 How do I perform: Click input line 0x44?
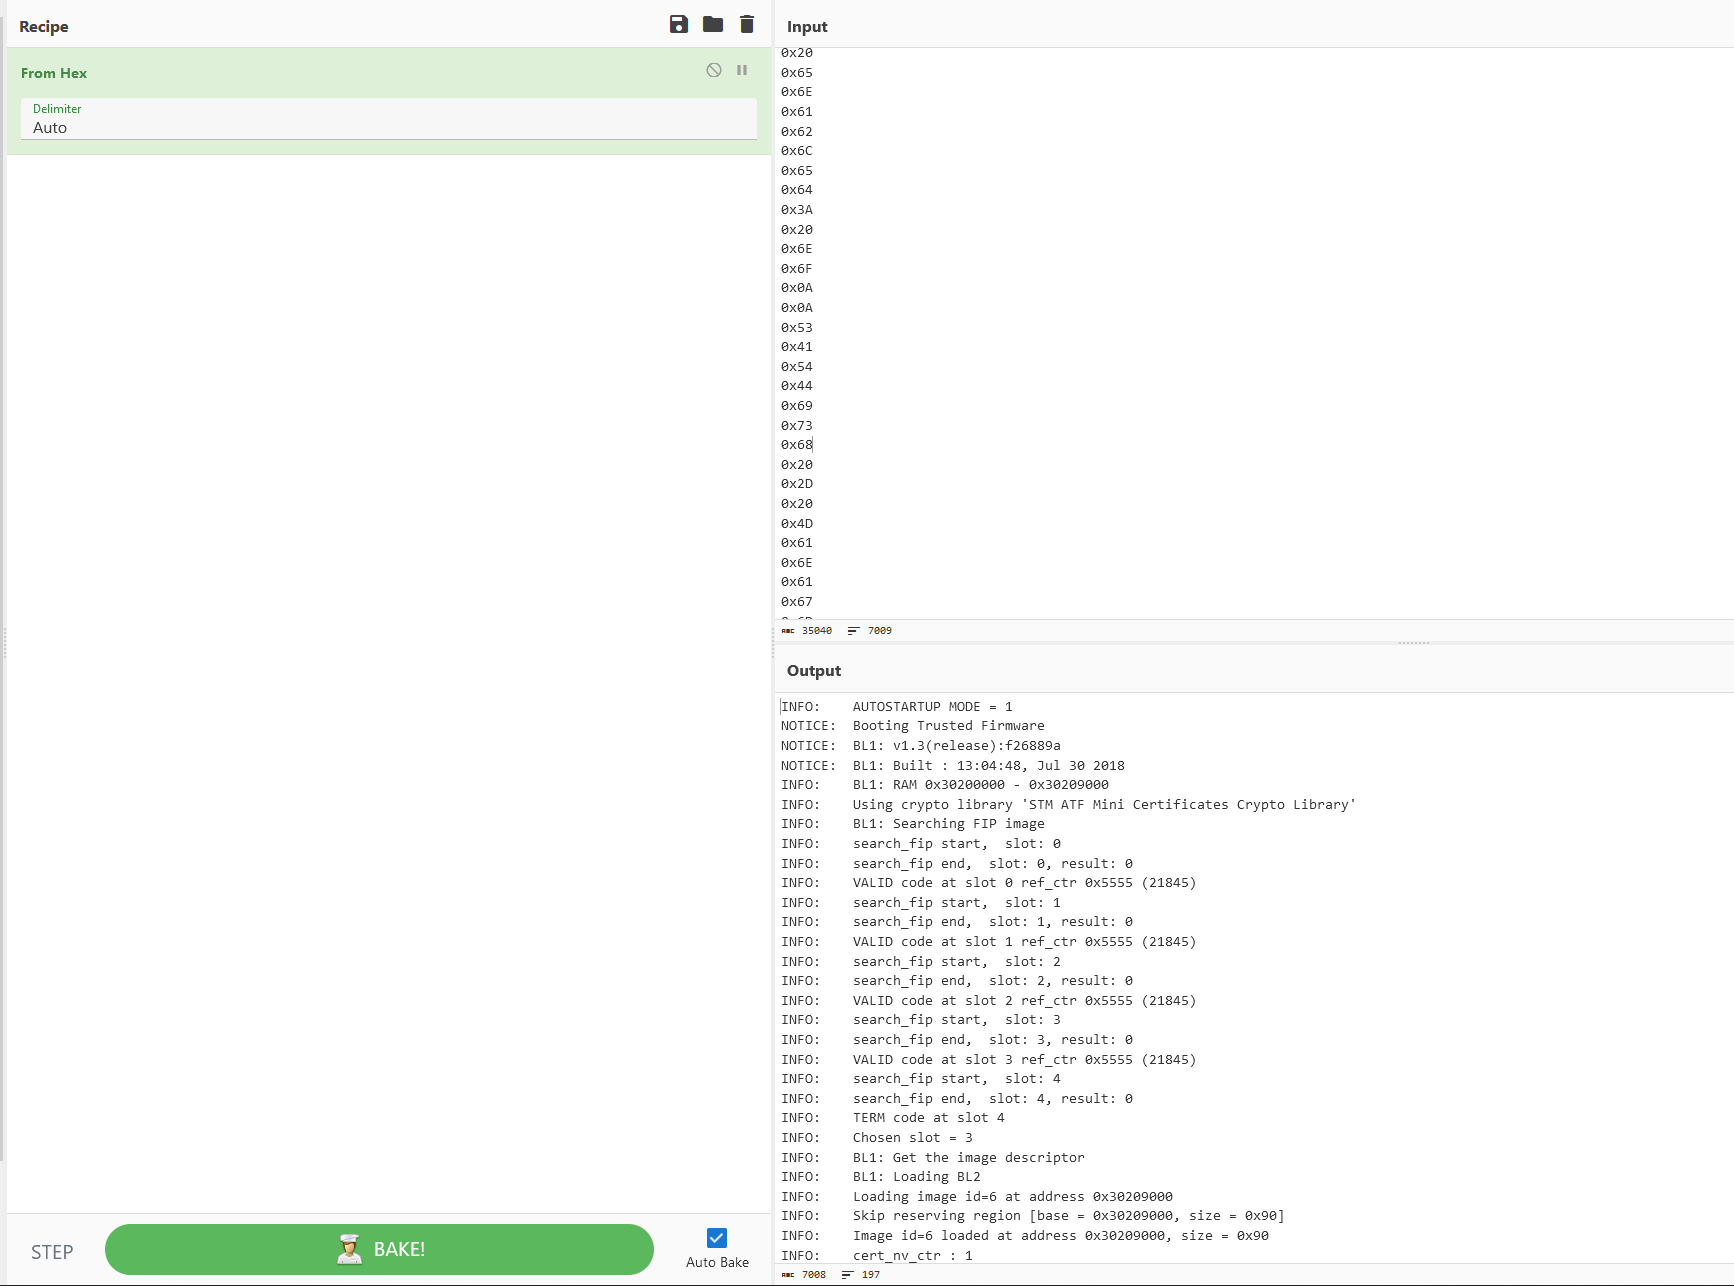click(797, 386)
